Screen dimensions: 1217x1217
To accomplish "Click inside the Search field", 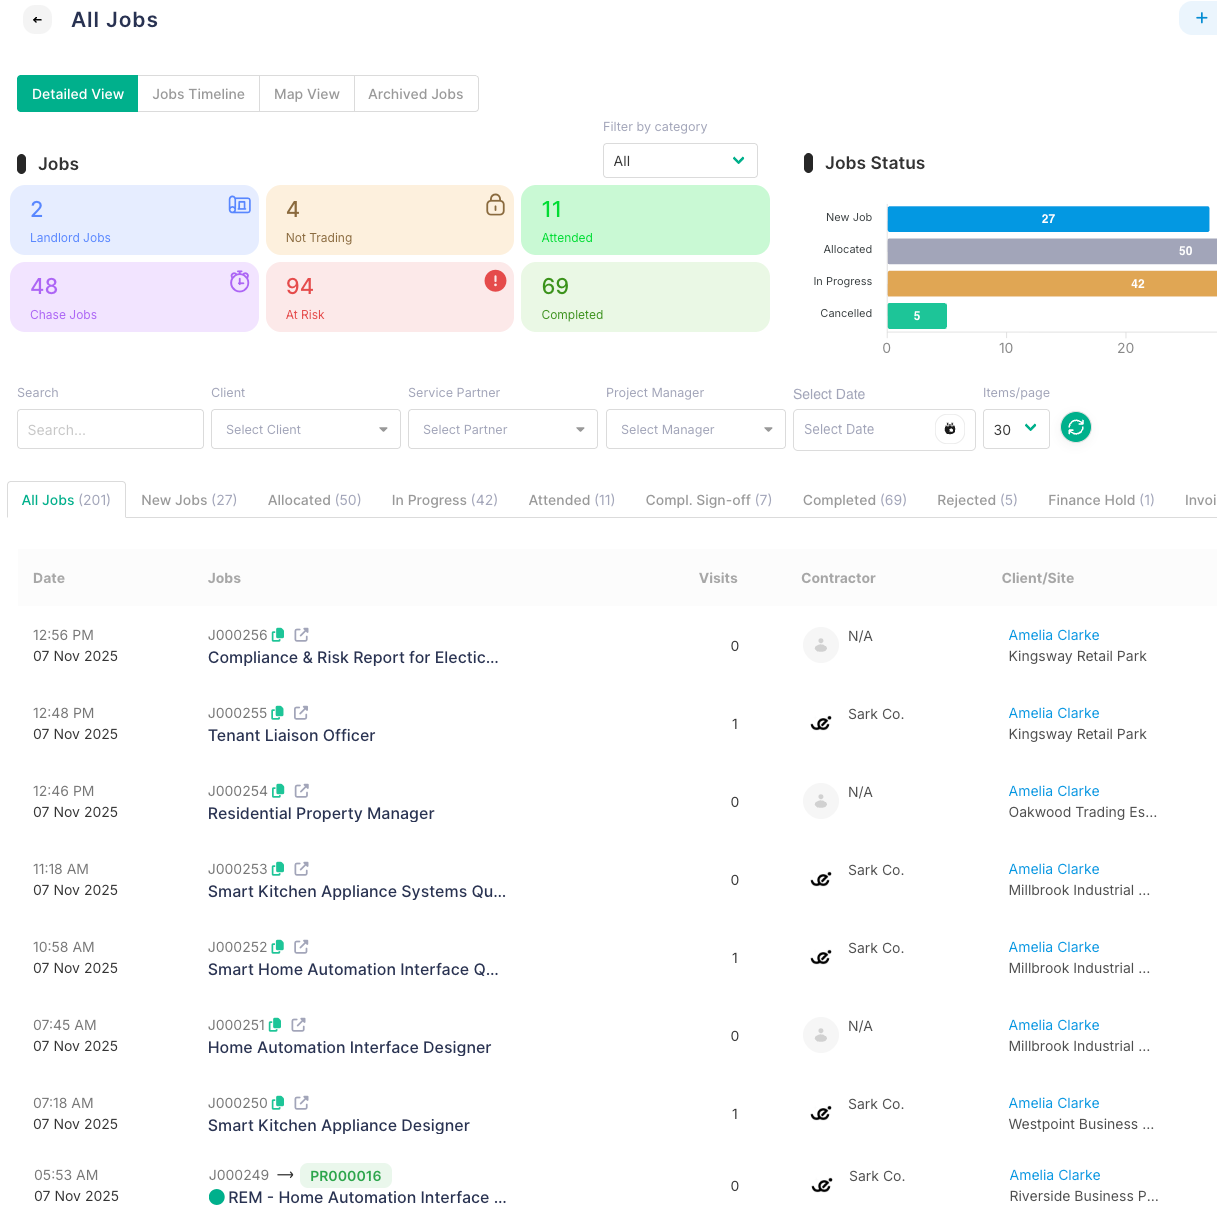I will coord(110,429).
